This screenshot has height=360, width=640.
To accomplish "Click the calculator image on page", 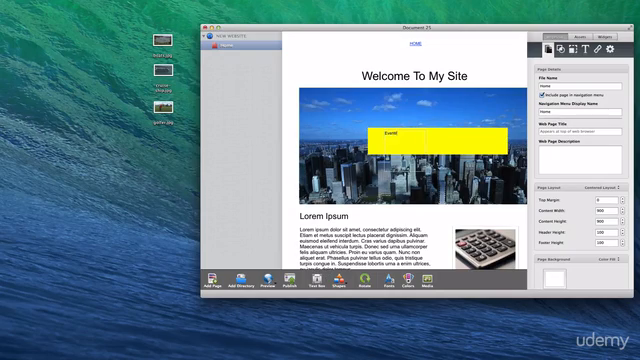I will pyautogui.click(x=485, y=249).
